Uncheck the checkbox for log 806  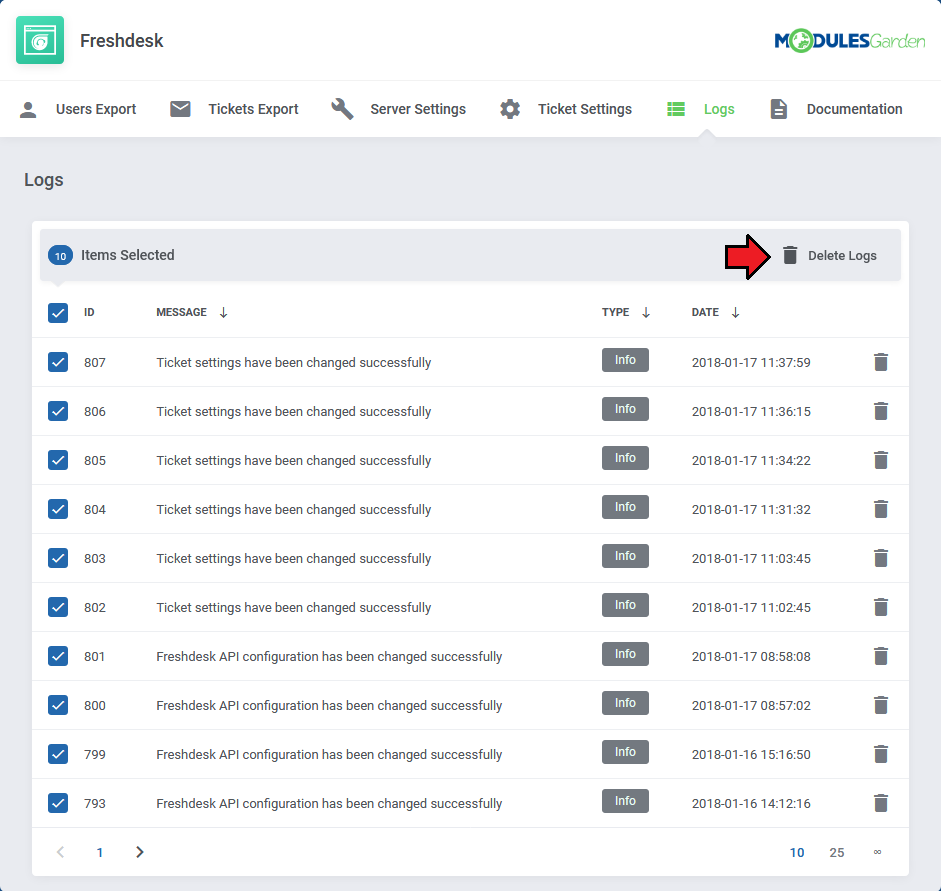pos(58,412)
